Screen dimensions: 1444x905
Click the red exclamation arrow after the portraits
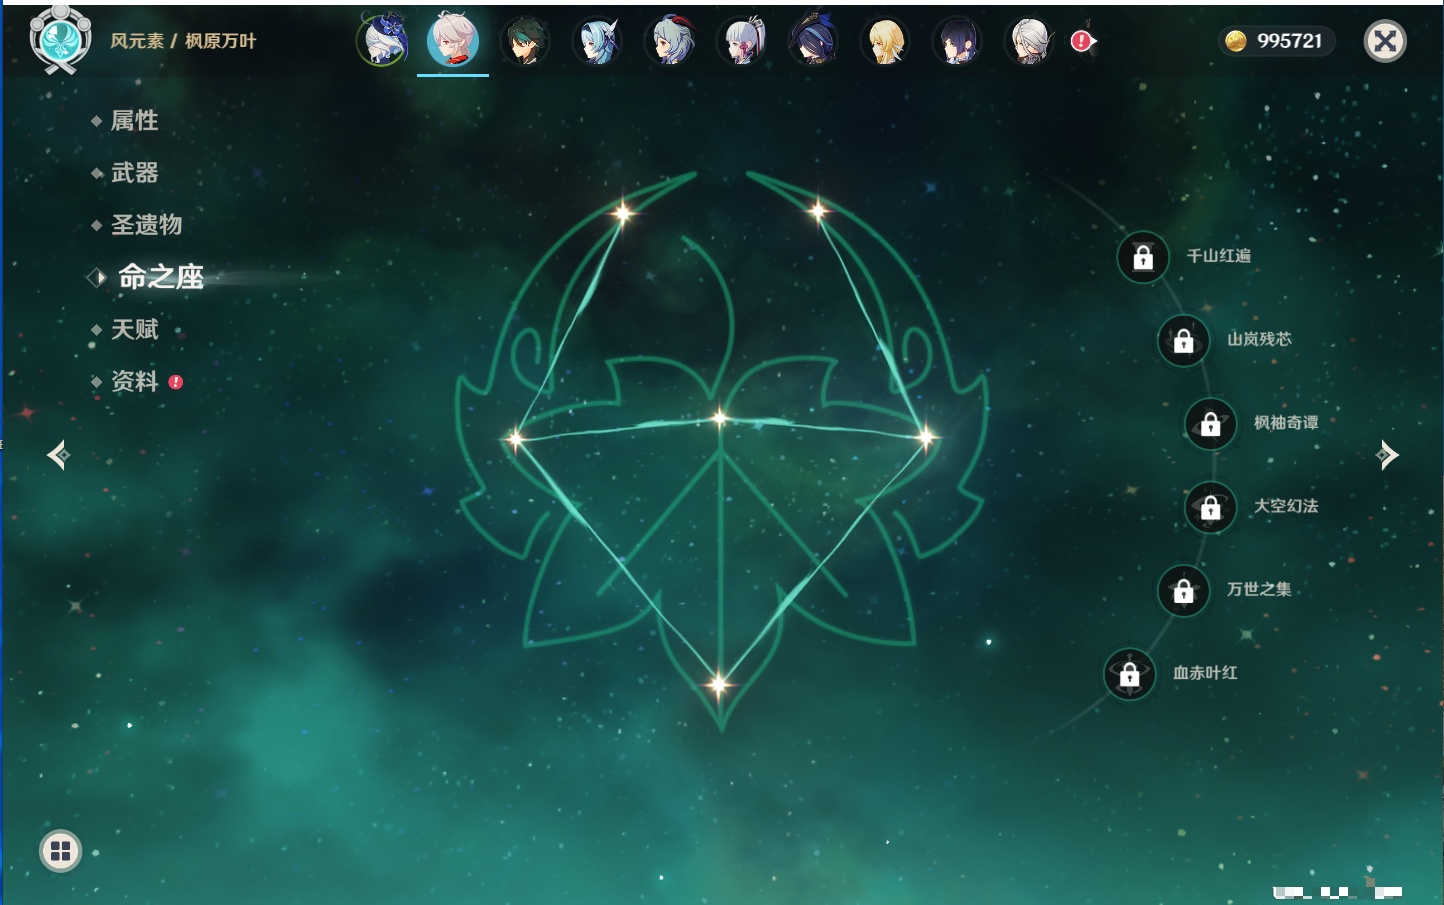tap(1083, 41)
